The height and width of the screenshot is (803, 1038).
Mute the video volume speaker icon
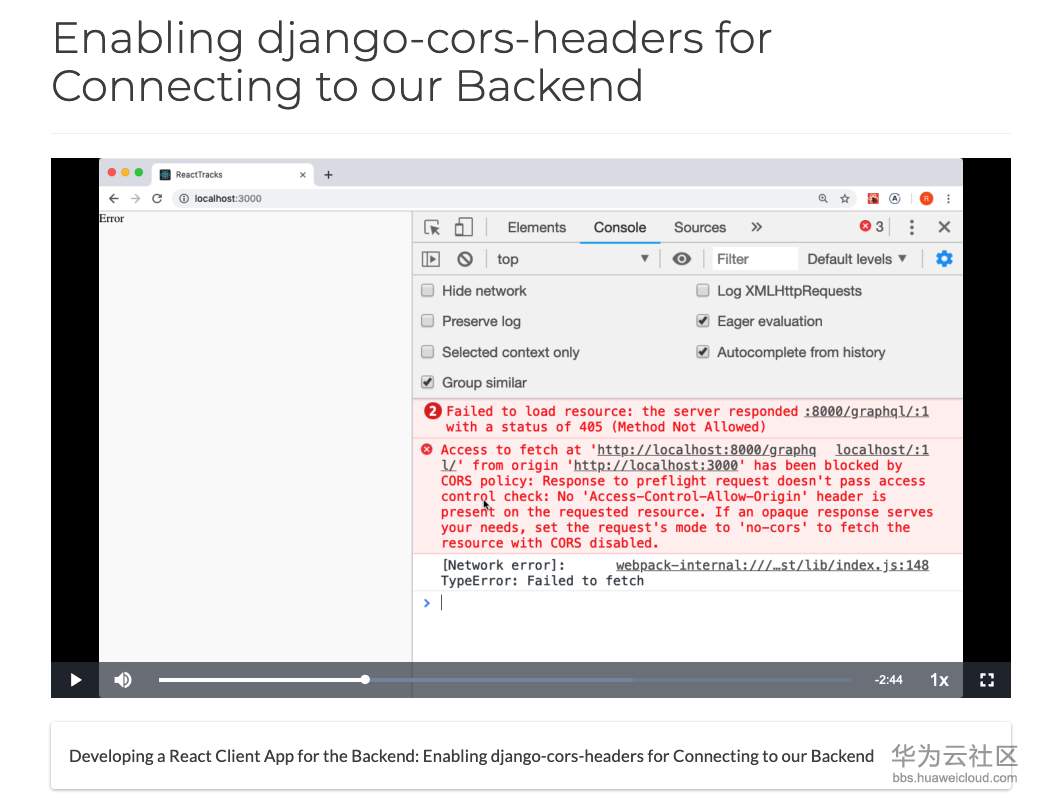tap(122, 680)
